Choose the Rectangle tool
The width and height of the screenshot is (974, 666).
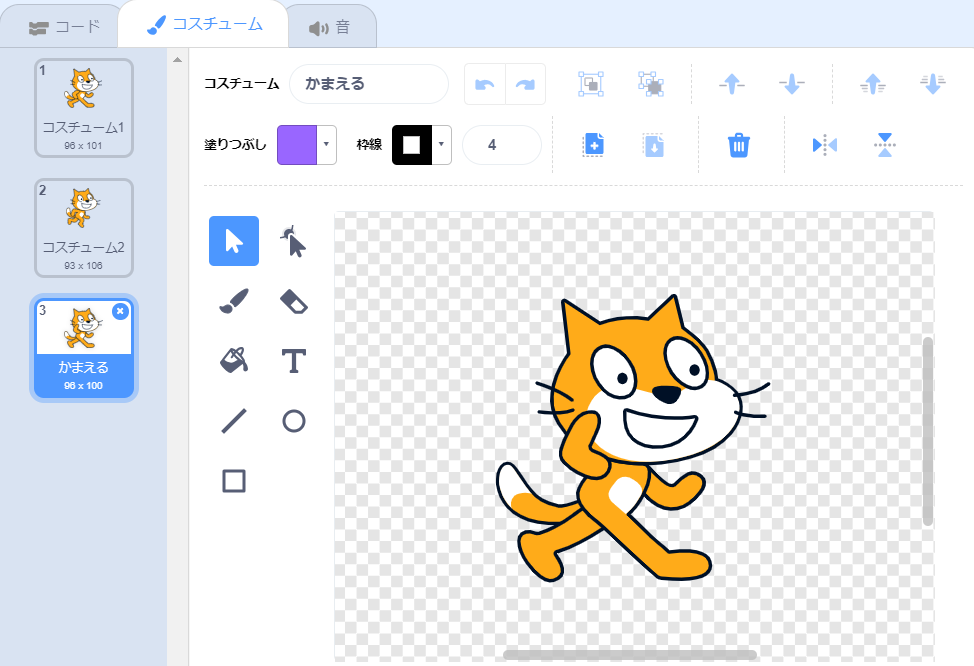pyautogui.click(x=234, y=481)
